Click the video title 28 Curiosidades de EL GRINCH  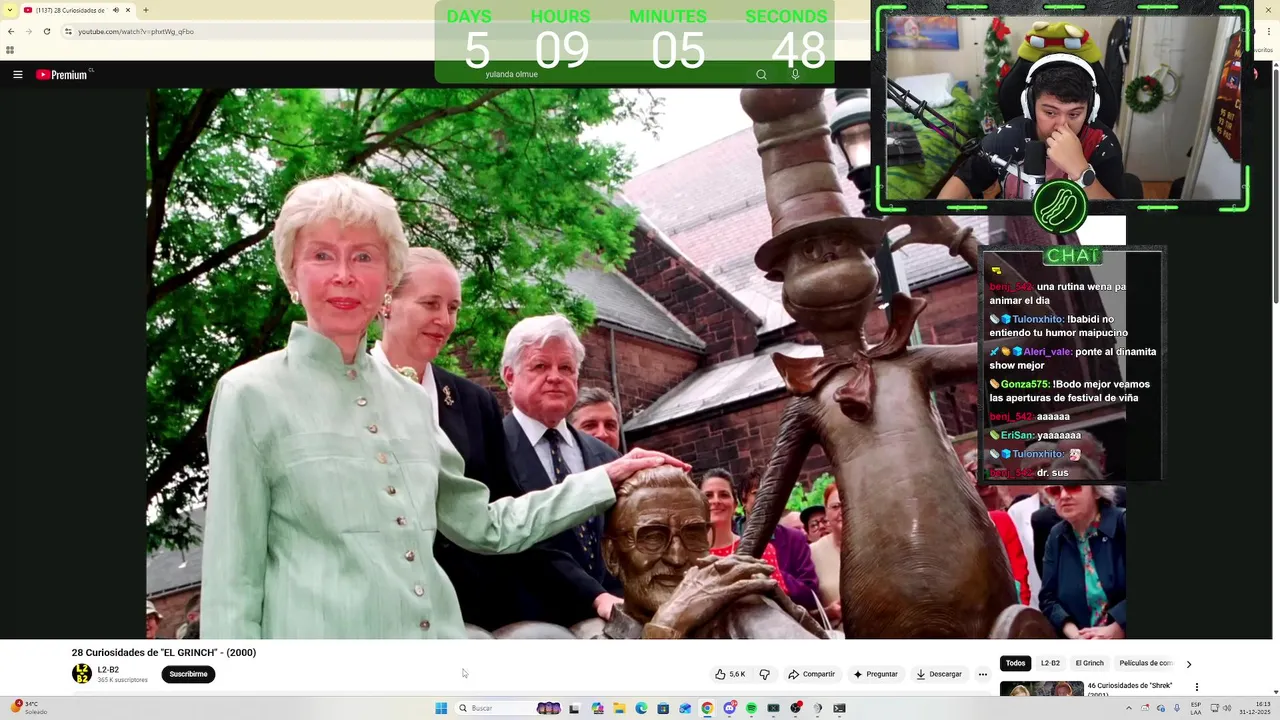[x=164, y=652]
